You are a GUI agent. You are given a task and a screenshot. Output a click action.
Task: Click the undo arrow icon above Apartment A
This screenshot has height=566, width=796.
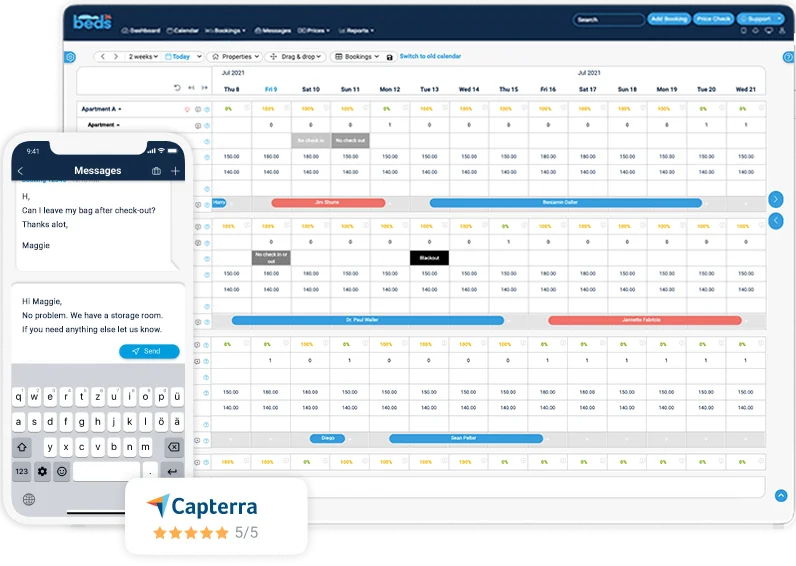coord(177,88)
